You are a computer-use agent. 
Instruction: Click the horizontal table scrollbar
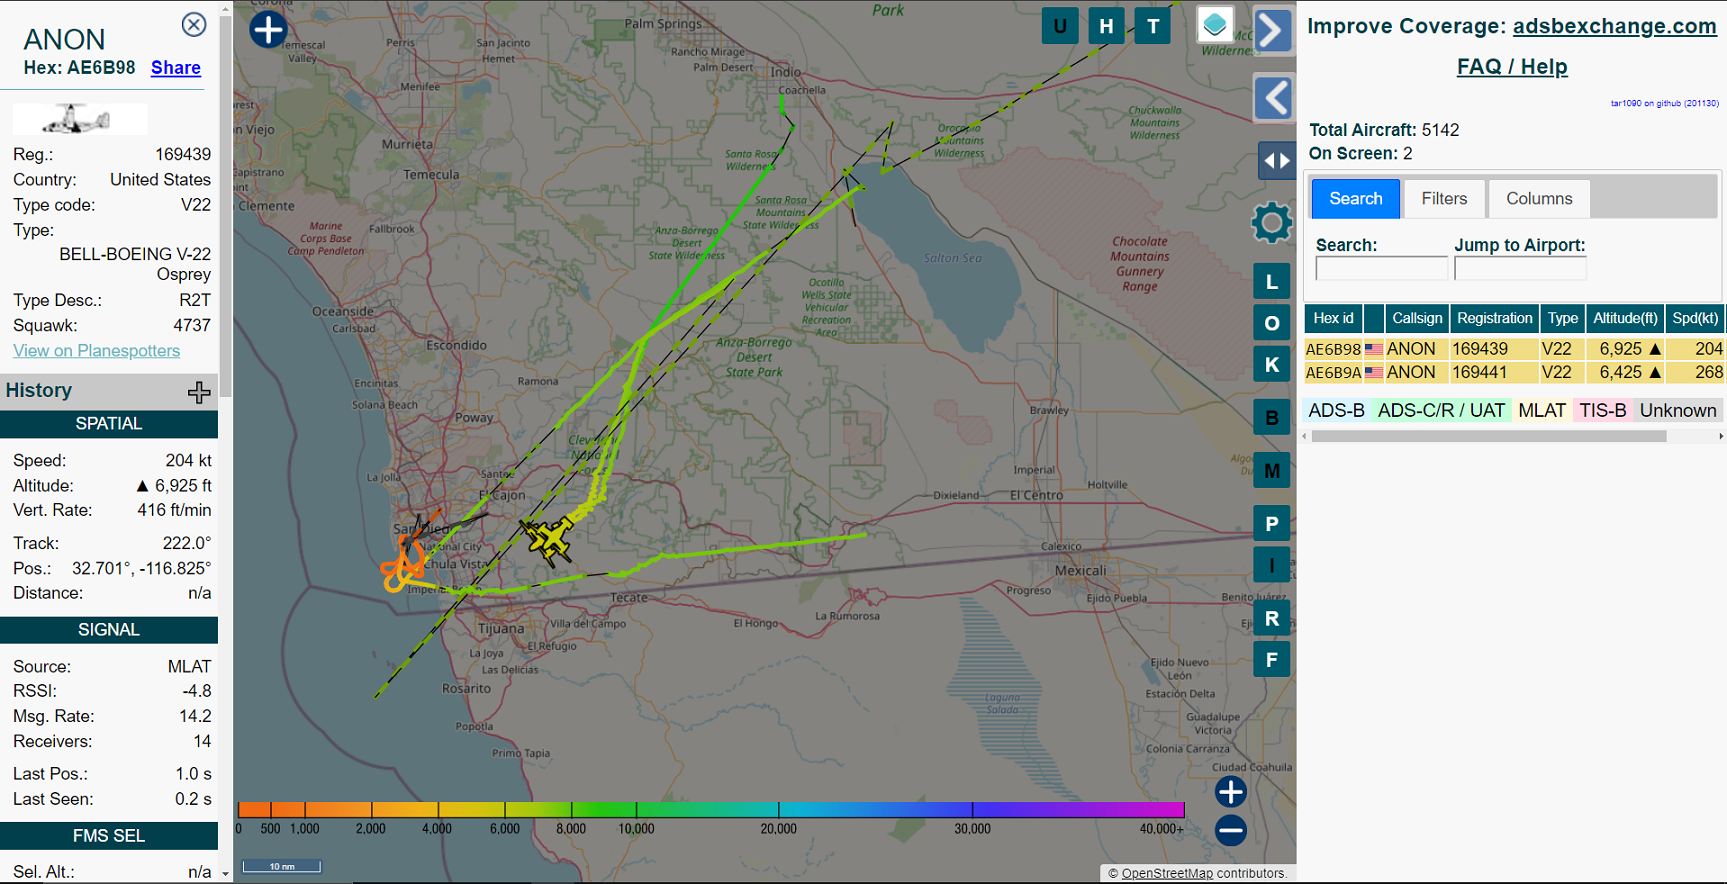pos(1488,436)
